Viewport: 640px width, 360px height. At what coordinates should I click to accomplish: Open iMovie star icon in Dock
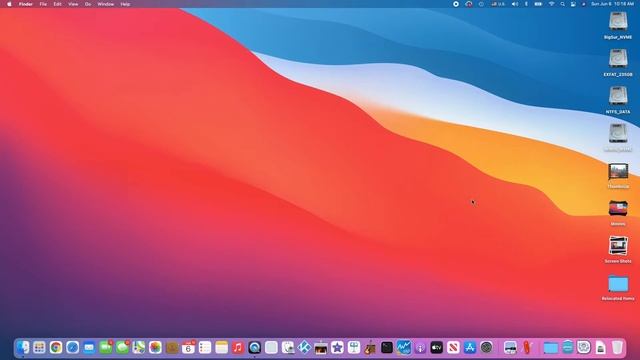click(x=337, y=347)
